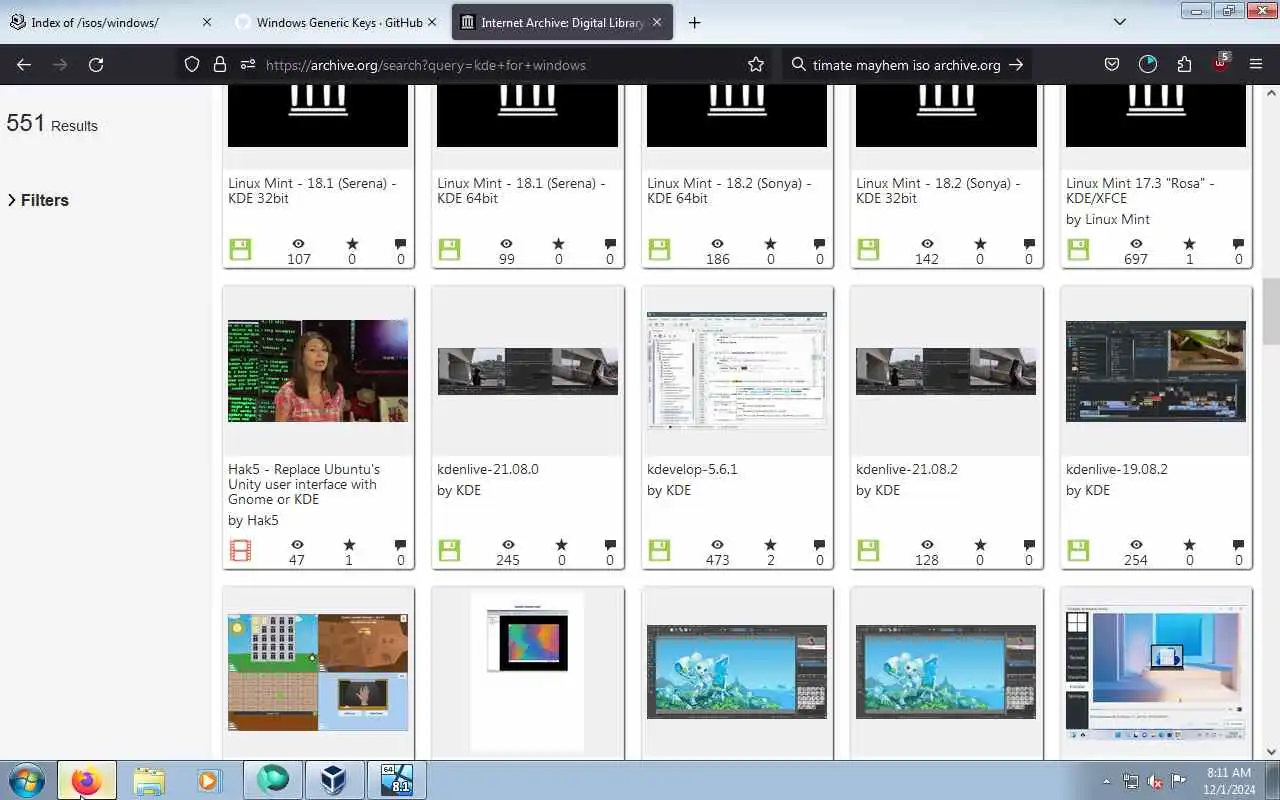Show hidden system tray icons arrow

[x=1106, y=781]
